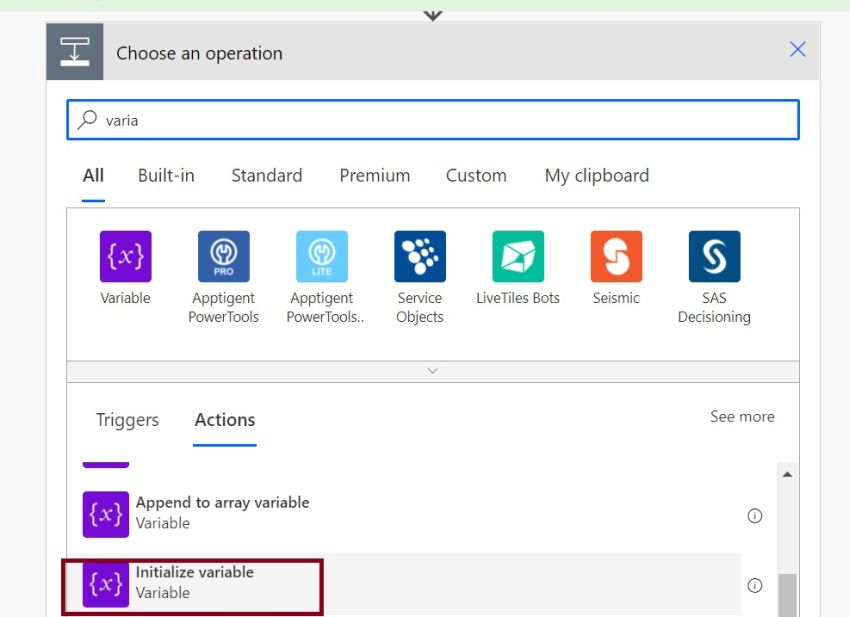Select the Append to array variable action
Image resolution: width=850 pixels, height=617 pixels.
[222, 512]
